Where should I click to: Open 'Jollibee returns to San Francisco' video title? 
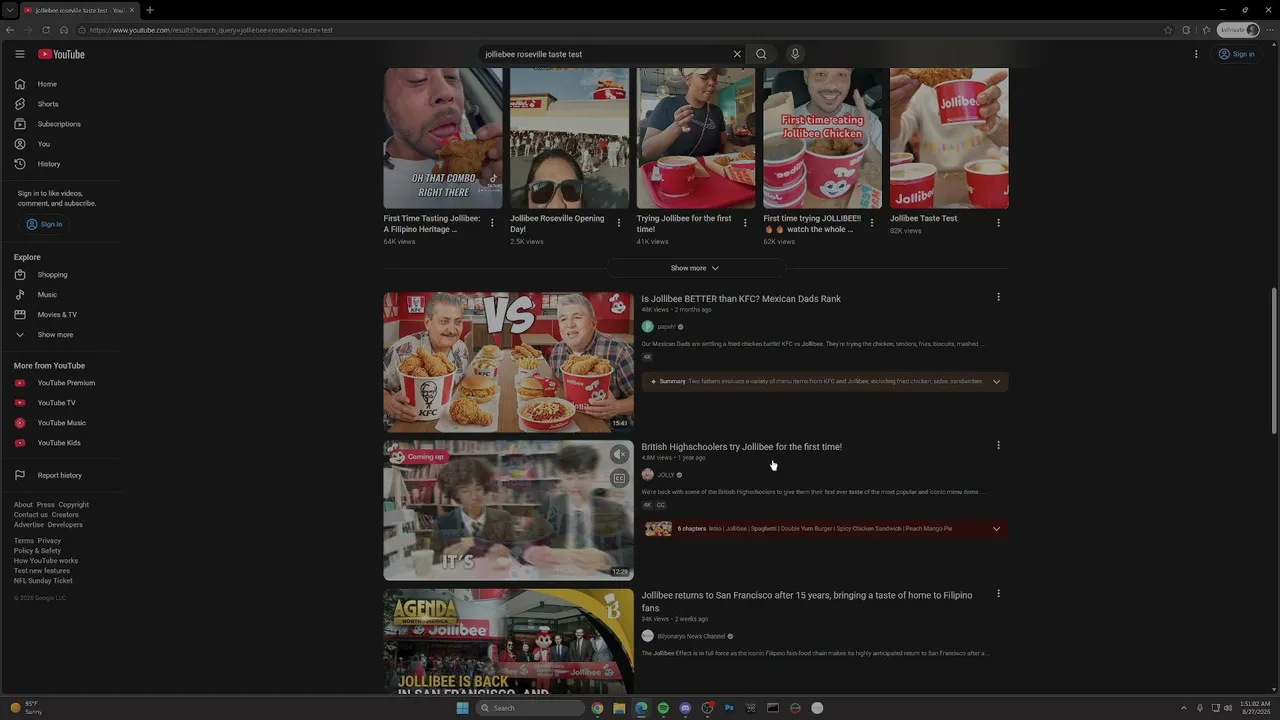(807, 601)
